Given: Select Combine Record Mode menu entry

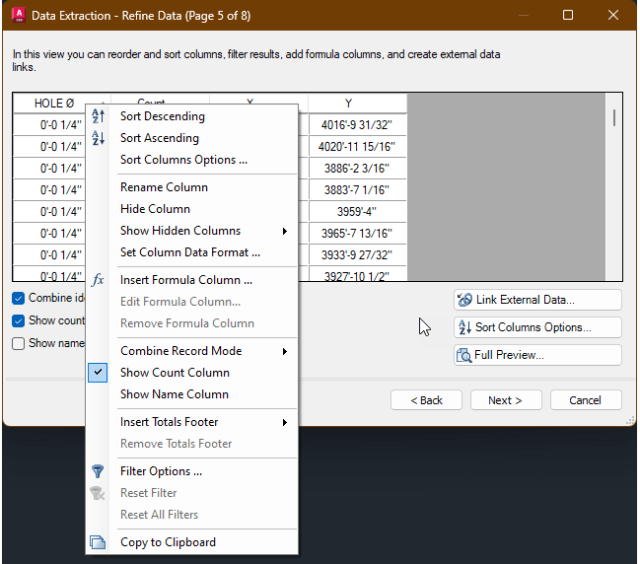Looking at the screenshot, I should [x=192, y=351].
